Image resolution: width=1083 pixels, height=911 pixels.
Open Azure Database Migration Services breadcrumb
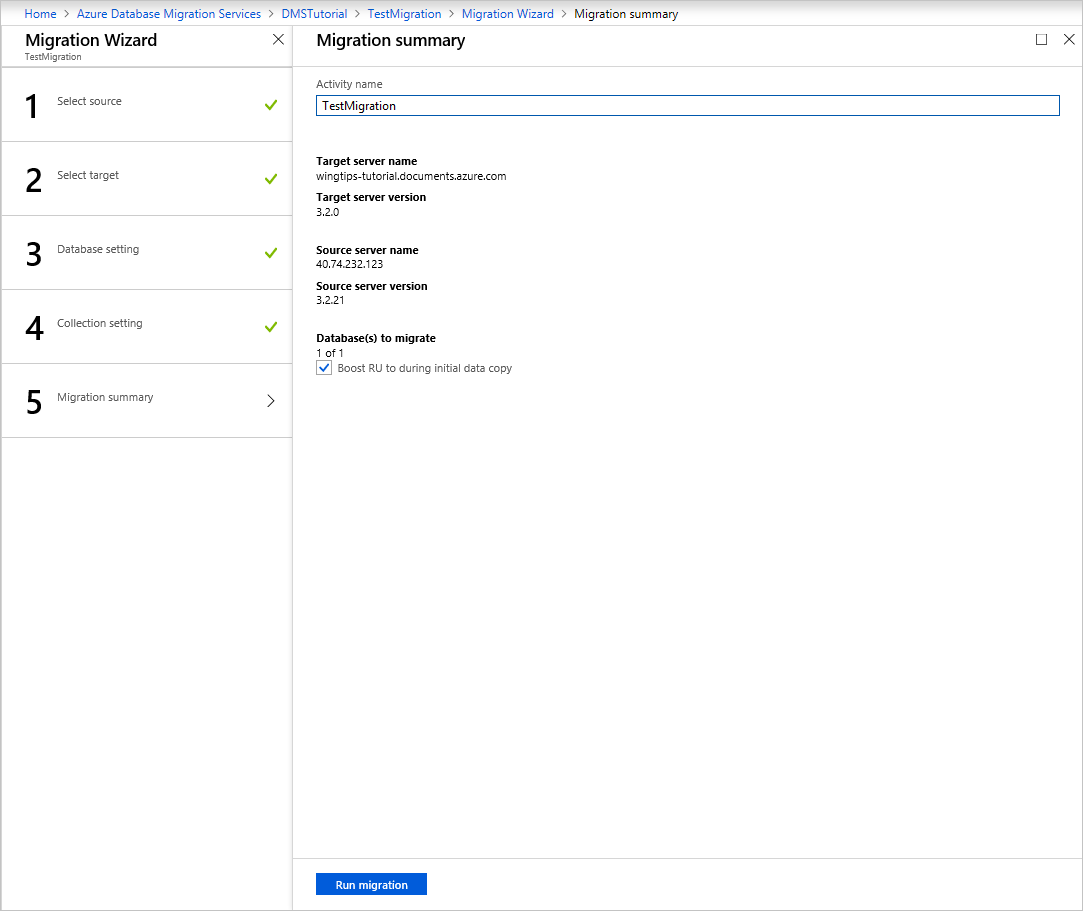[169, 14]
